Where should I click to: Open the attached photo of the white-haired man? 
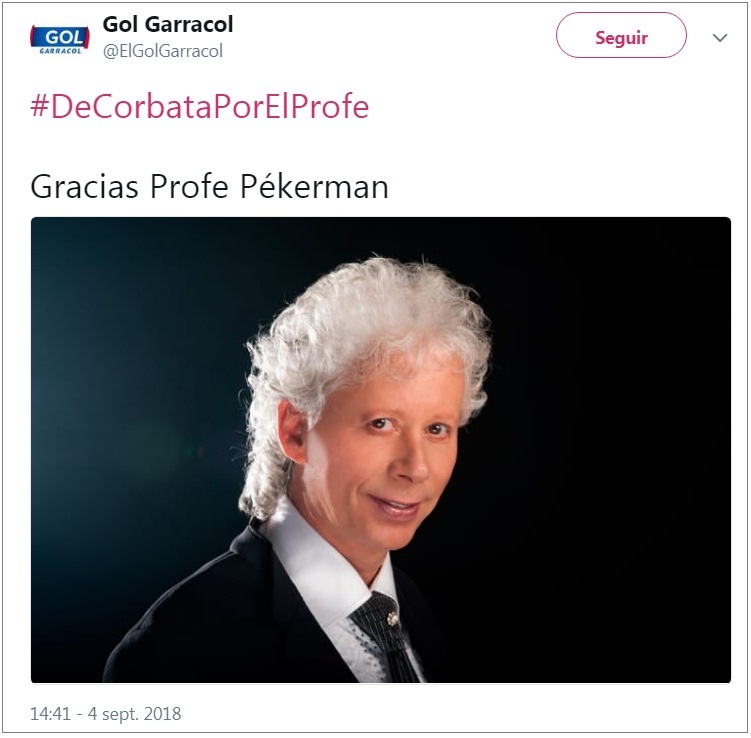pyautogui.click(x=381, y=450)
